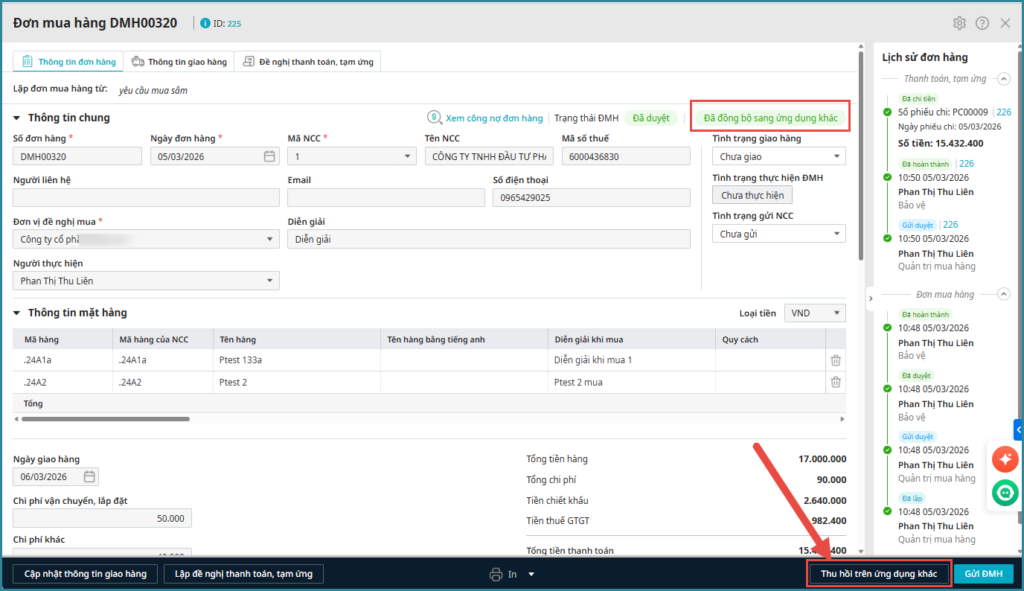The height and width of the screenshot is (591, 1024).
Task: Open Đề nghị thanh toán, tạm ứng tab
Action: (x=308, y=62)
